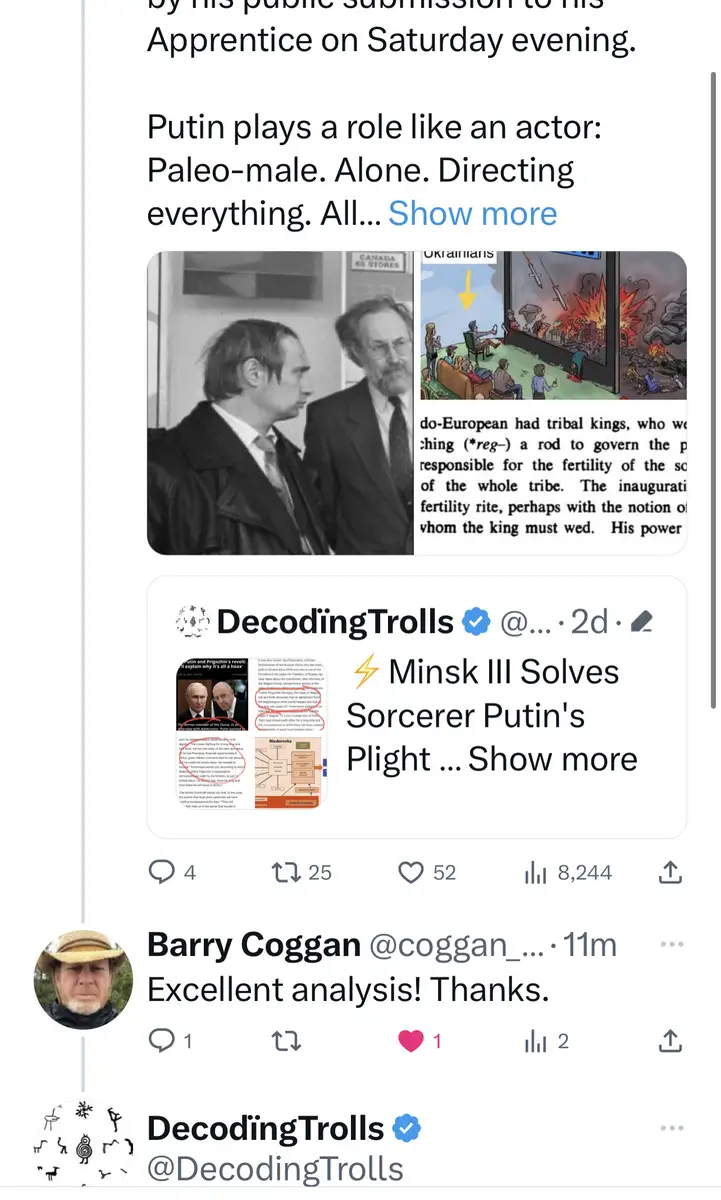Open the black and white photo of two men
The width and height of the screenshot is (721, 1200).
(x=280, y=402)
